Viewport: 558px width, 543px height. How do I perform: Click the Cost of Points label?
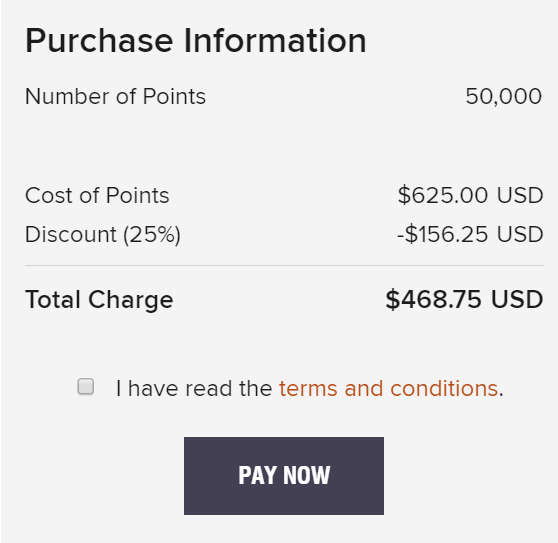click(97, 195)
